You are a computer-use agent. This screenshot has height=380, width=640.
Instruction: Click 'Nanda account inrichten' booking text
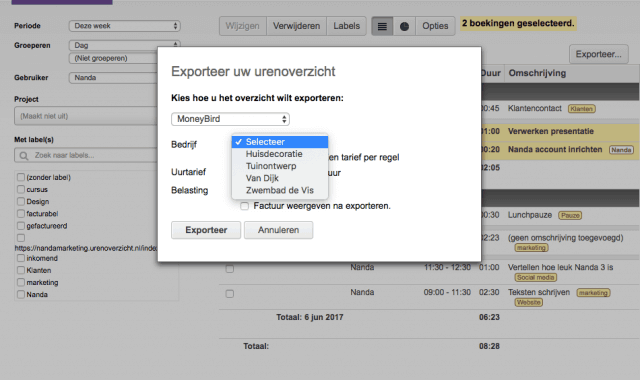tap(555, 149)
